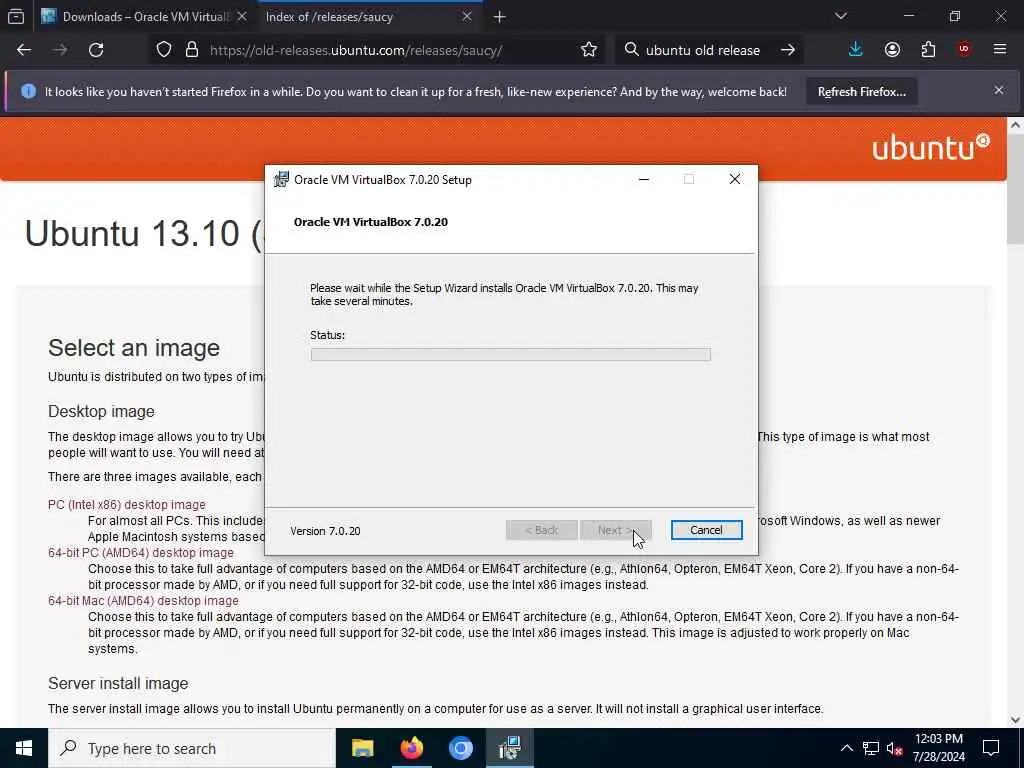Image resolution: width=1024 pixels, height=768 pixels.
Task: Open Chromium browser from taskbar
Action: 460,748
